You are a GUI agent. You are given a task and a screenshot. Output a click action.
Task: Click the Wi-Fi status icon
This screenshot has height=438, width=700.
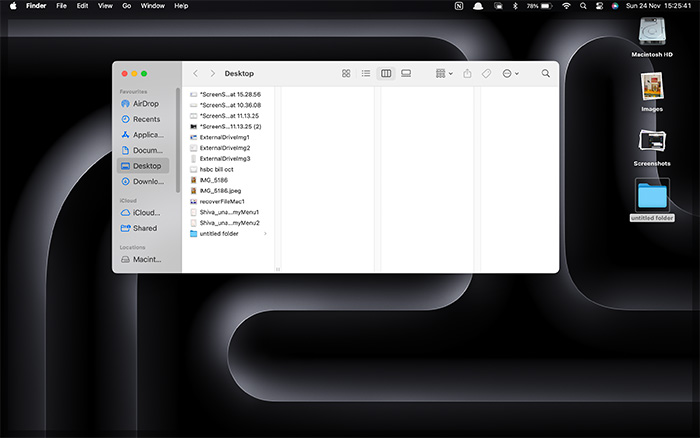coord(566,6)
